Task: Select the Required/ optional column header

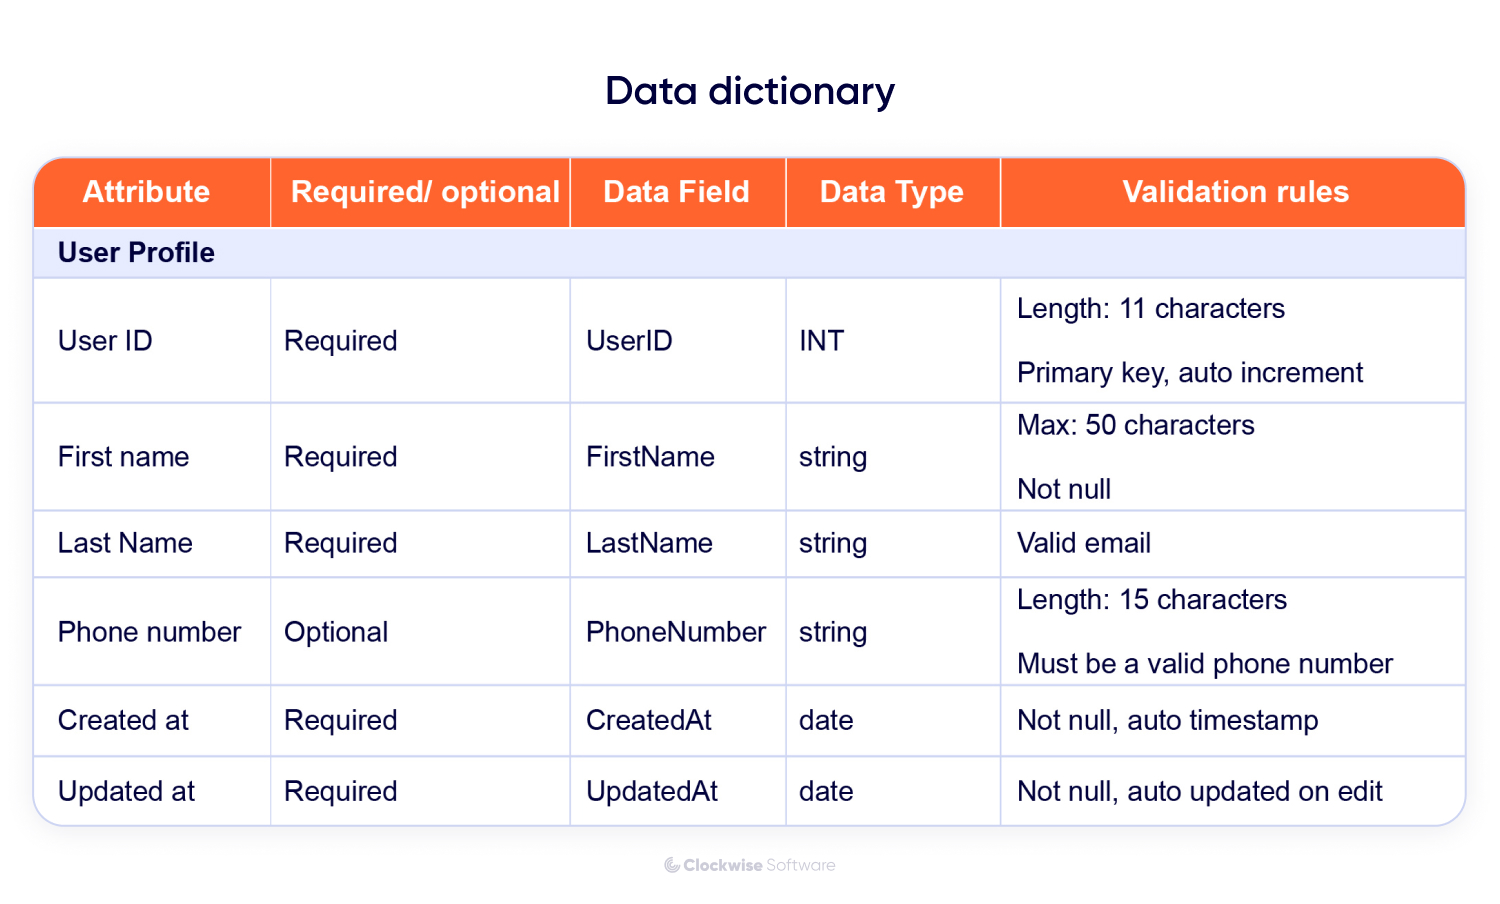Action: click(x=424, y=192)
